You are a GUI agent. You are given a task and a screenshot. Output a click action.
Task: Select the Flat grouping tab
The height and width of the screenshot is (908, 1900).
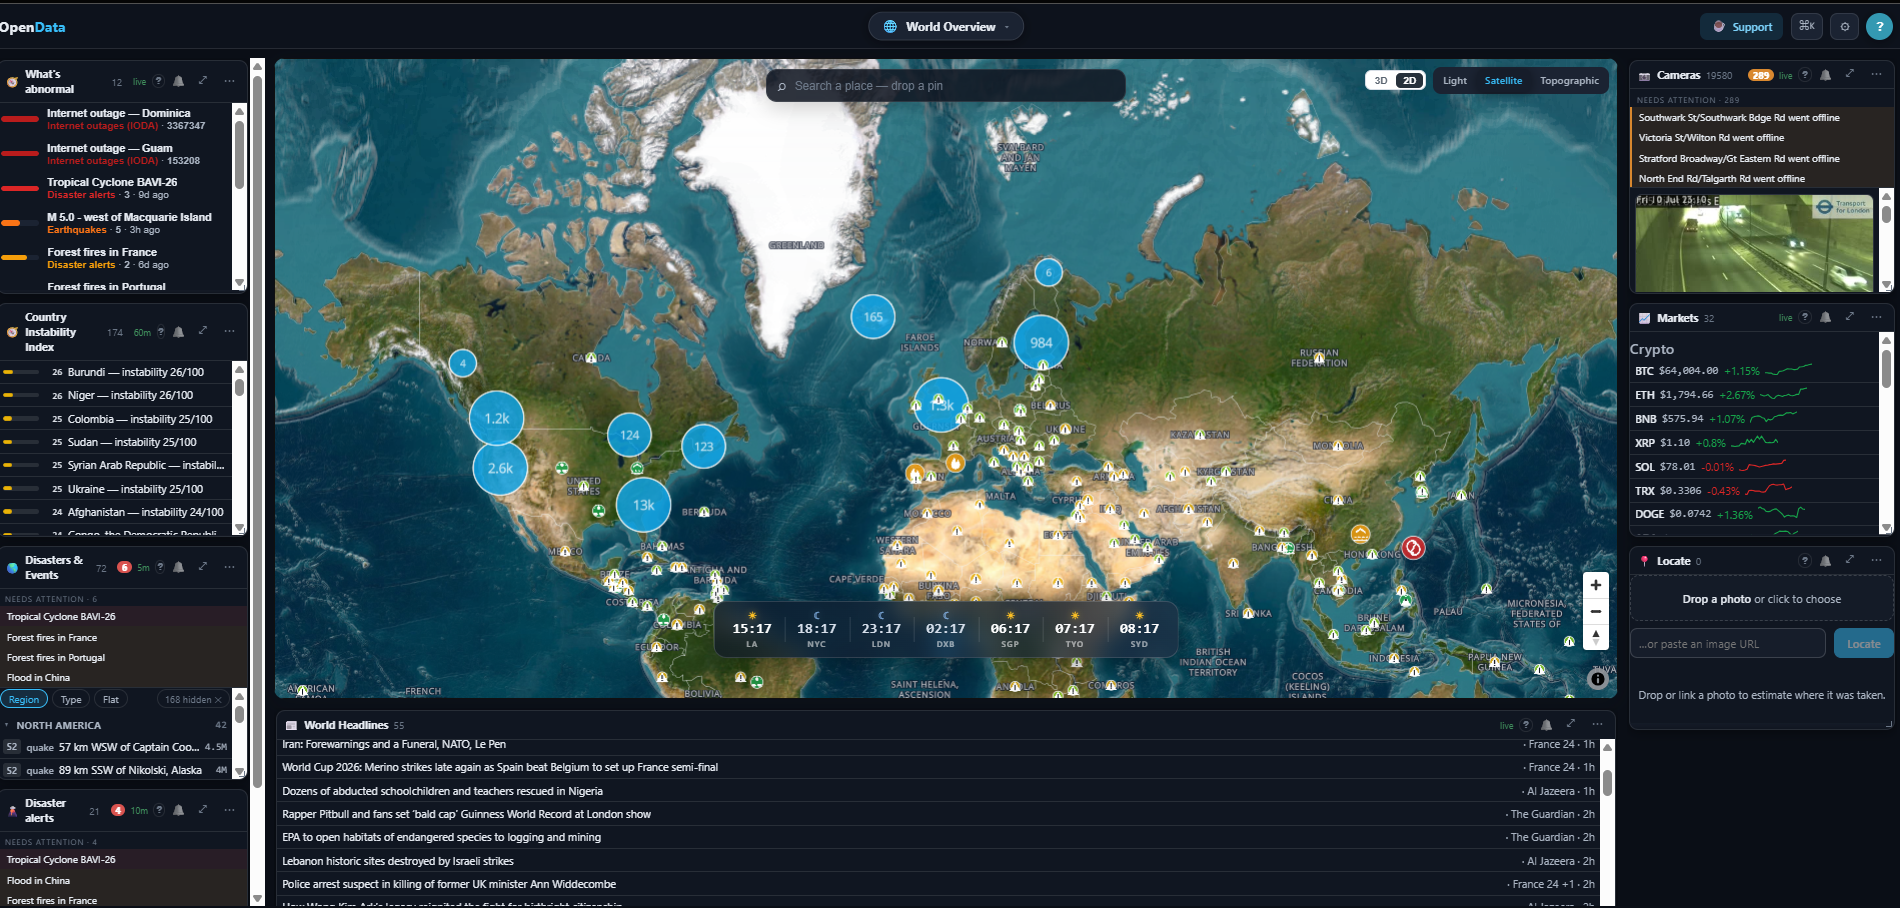[111, 699]
